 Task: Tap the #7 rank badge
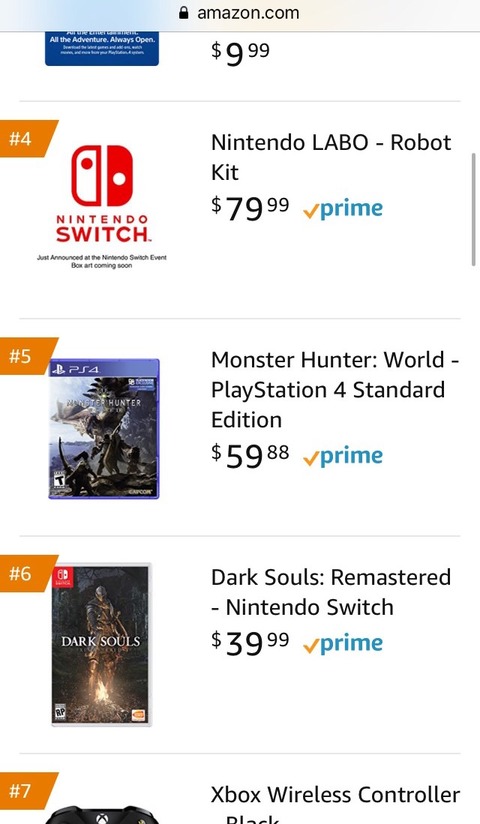27,791
